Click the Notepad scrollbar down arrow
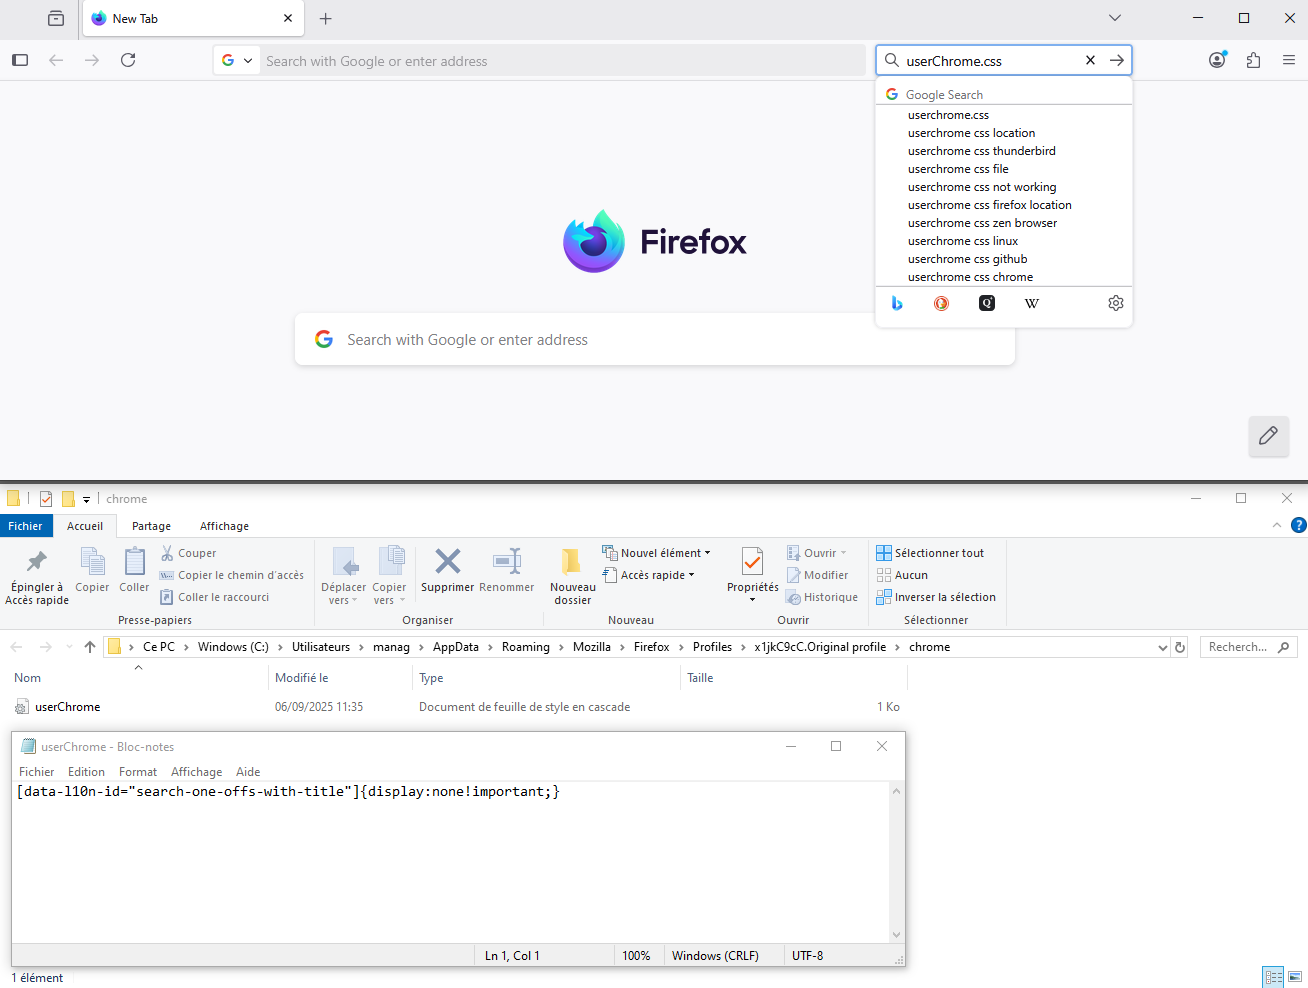The image size is (1308, 988). click(x=896, y=935)
